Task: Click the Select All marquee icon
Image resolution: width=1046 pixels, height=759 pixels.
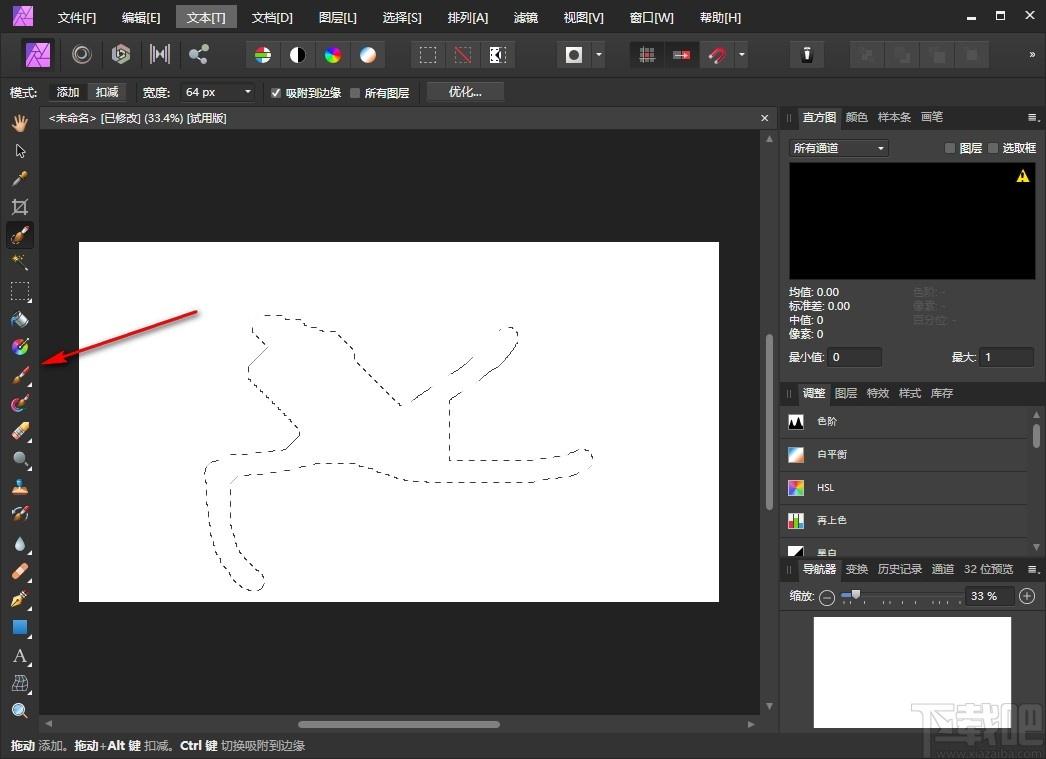Action: click(428, 55)
